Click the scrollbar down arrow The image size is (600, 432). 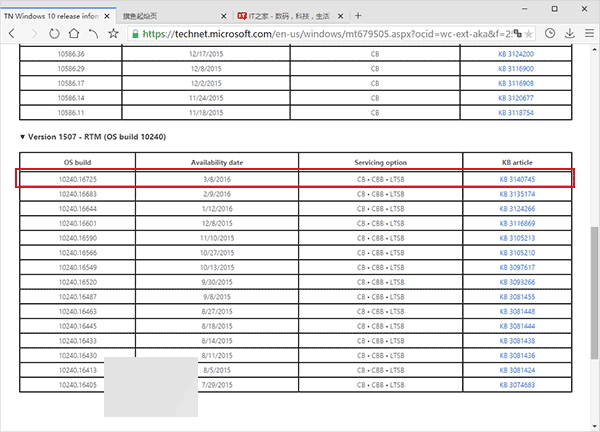point(594,426)
